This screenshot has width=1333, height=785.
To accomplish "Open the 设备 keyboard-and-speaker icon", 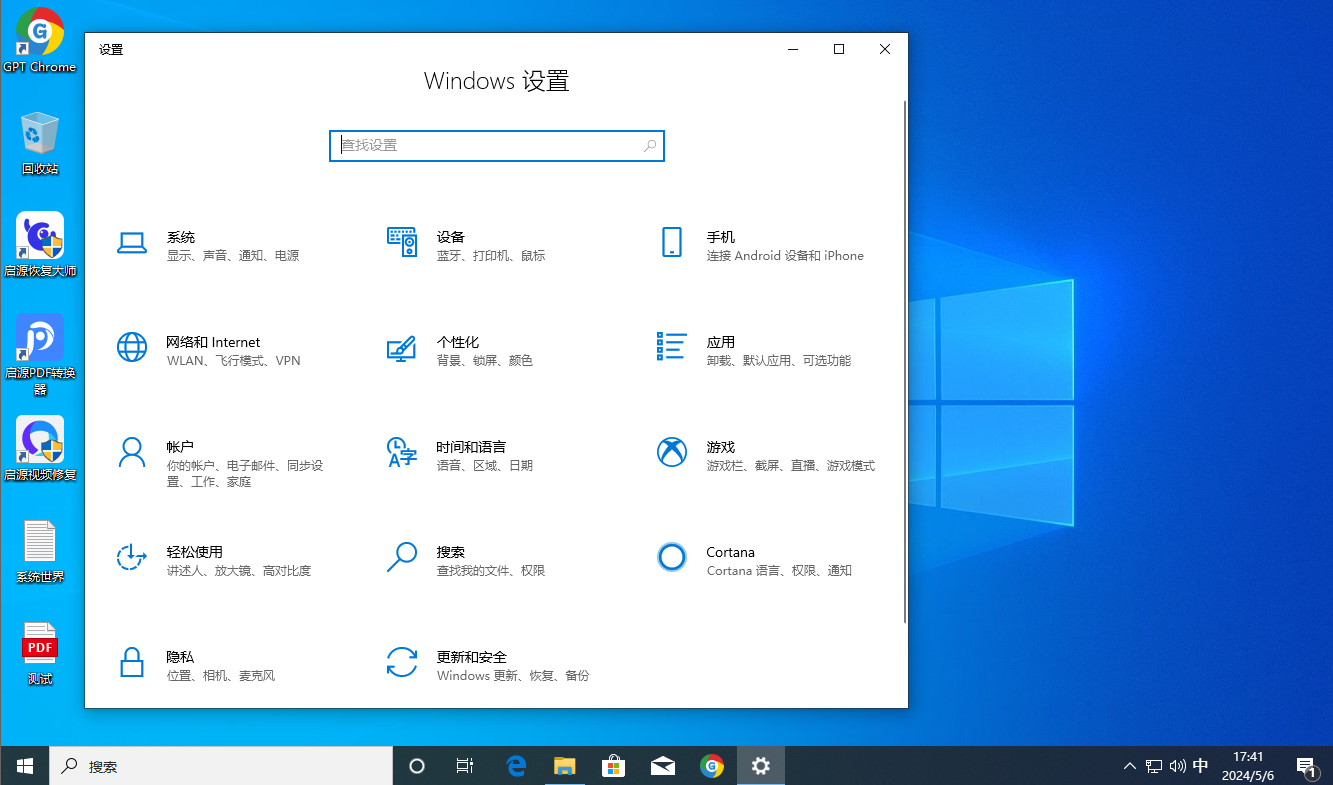I will 402,242.
